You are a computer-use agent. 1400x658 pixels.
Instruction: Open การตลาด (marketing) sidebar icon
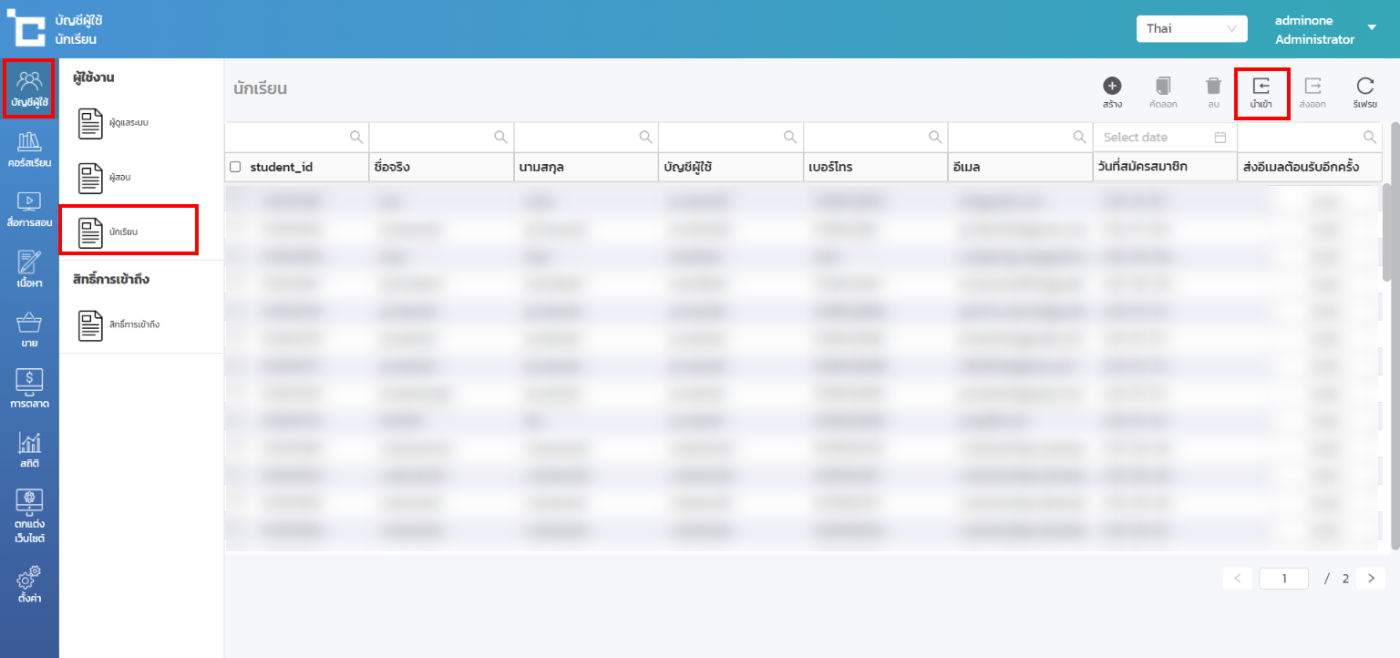point(29,389)
